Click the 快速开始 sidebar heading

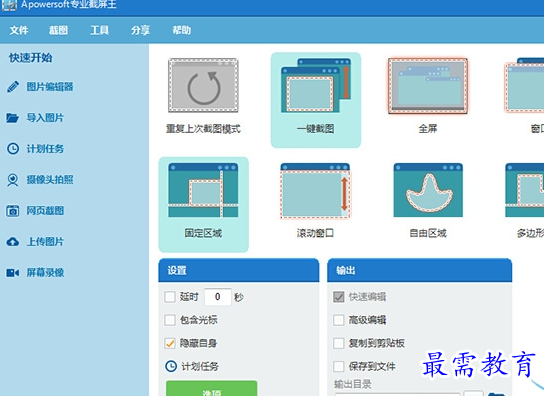click(31, 58)
